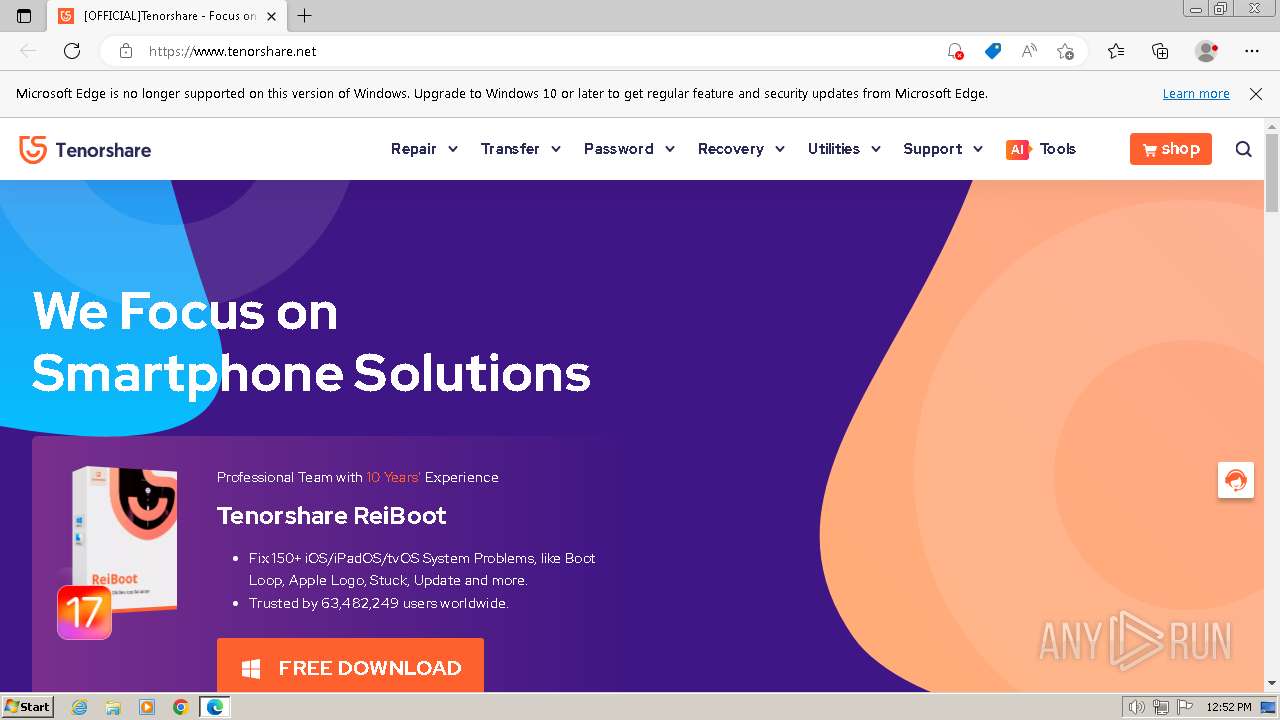Click the FREE DOWNLOAD button
Viewport: 1280px width, 720px height.
click(350, 666)
